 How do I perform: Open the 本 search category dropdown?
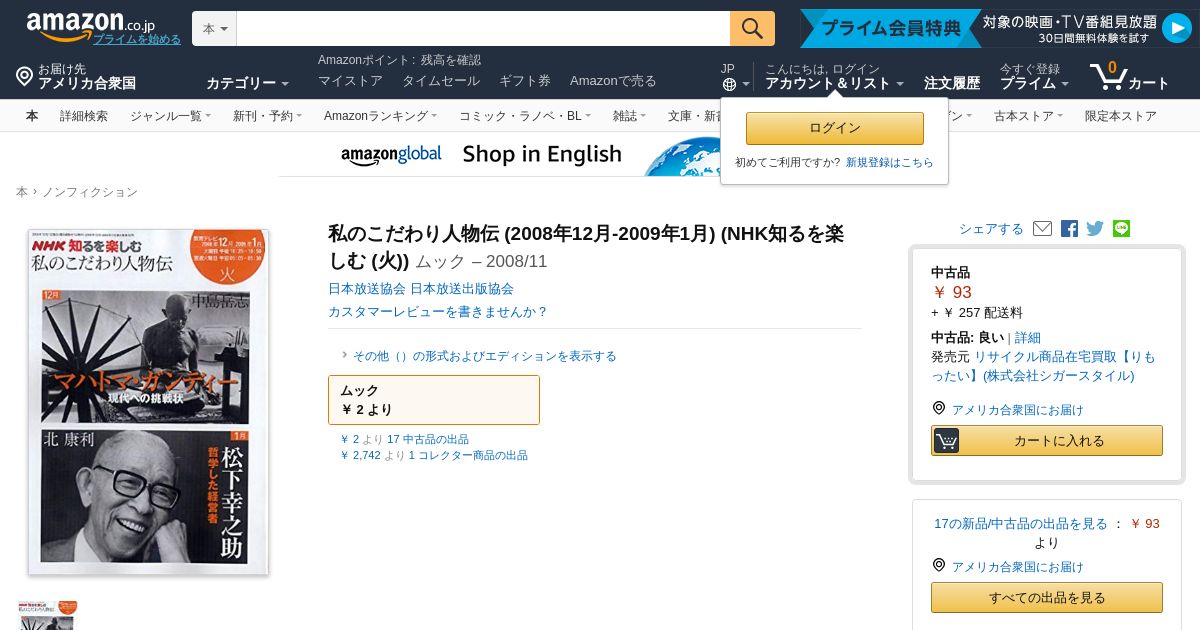click(214, 29)
